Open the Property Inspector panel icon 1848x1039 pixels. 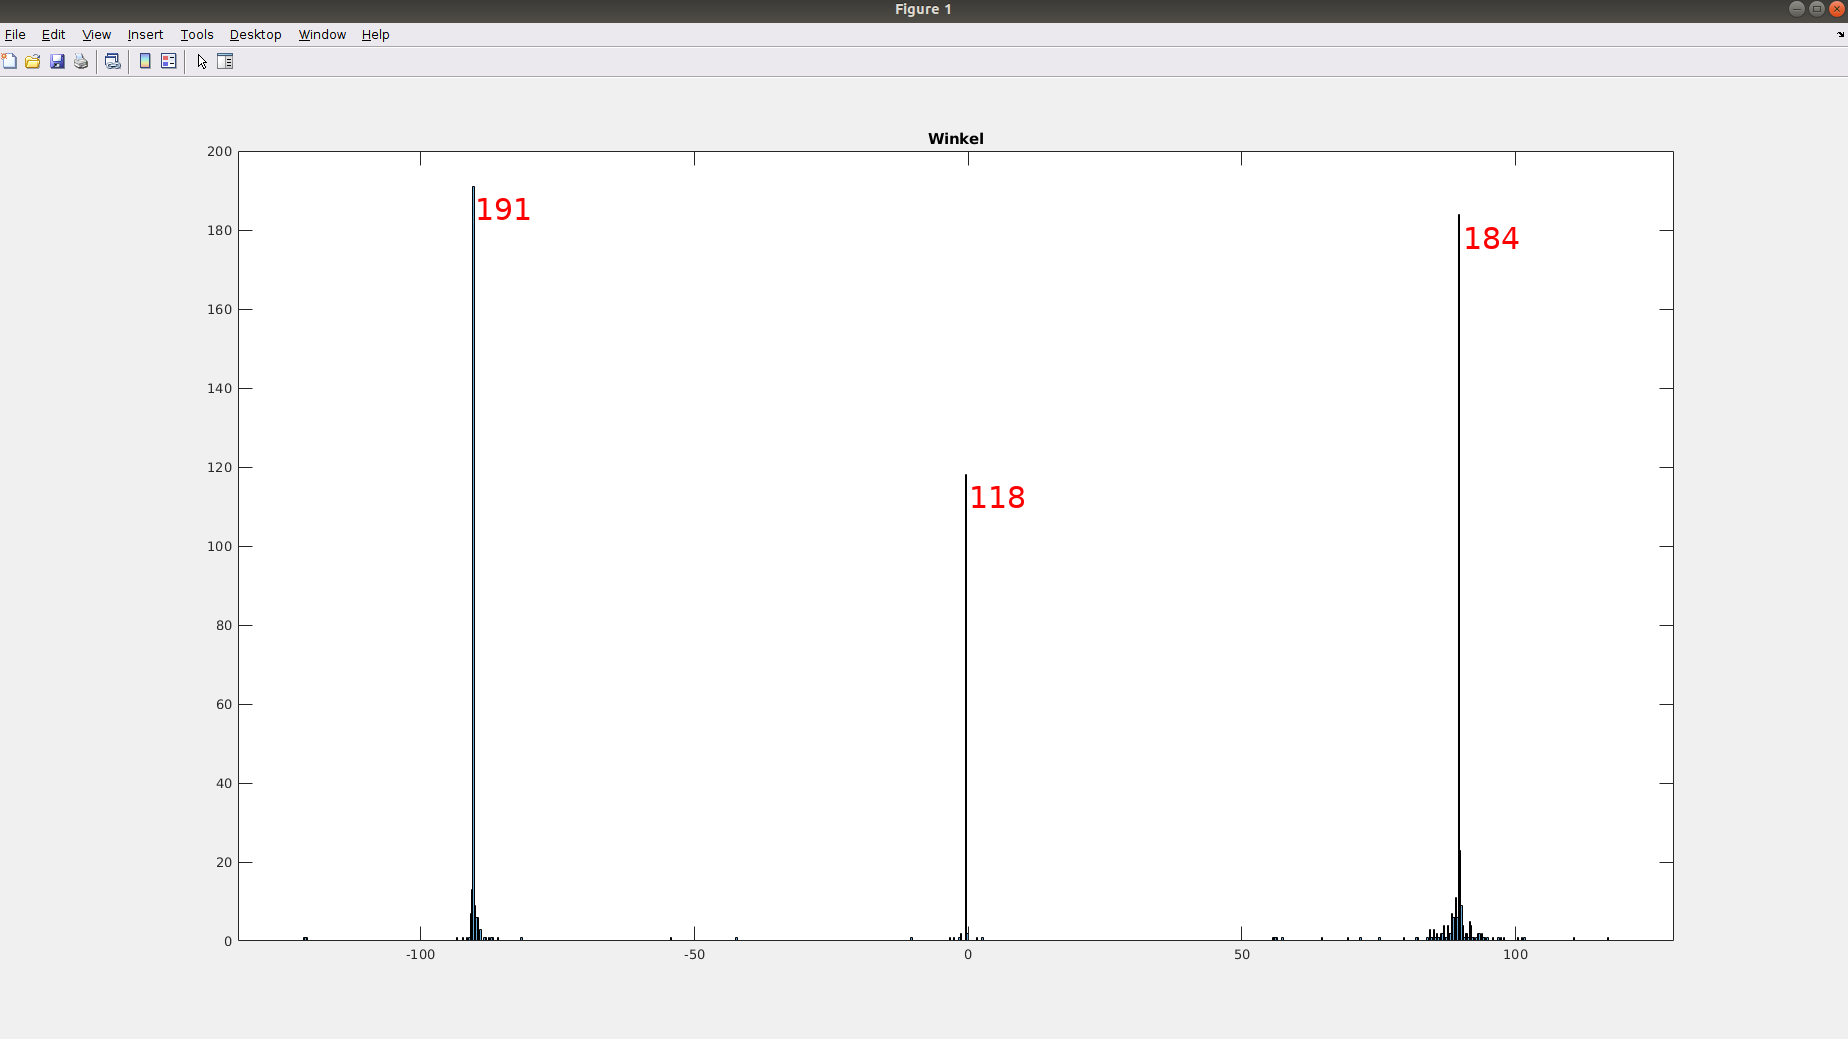pos(225,62)
